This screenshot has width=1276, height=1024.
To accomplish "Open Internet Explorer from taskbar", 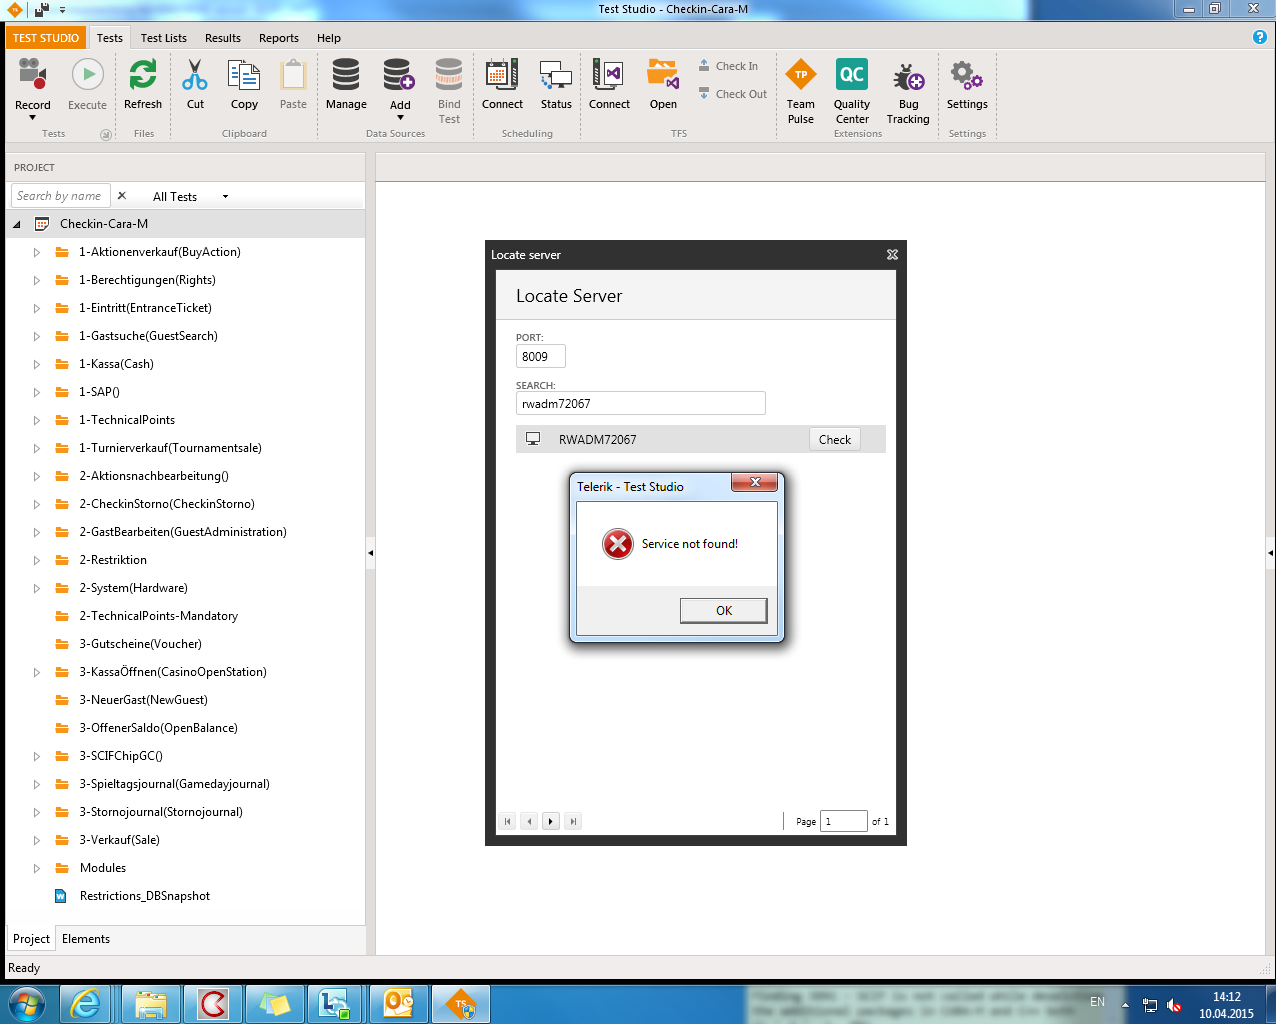I will (85, 1003).
